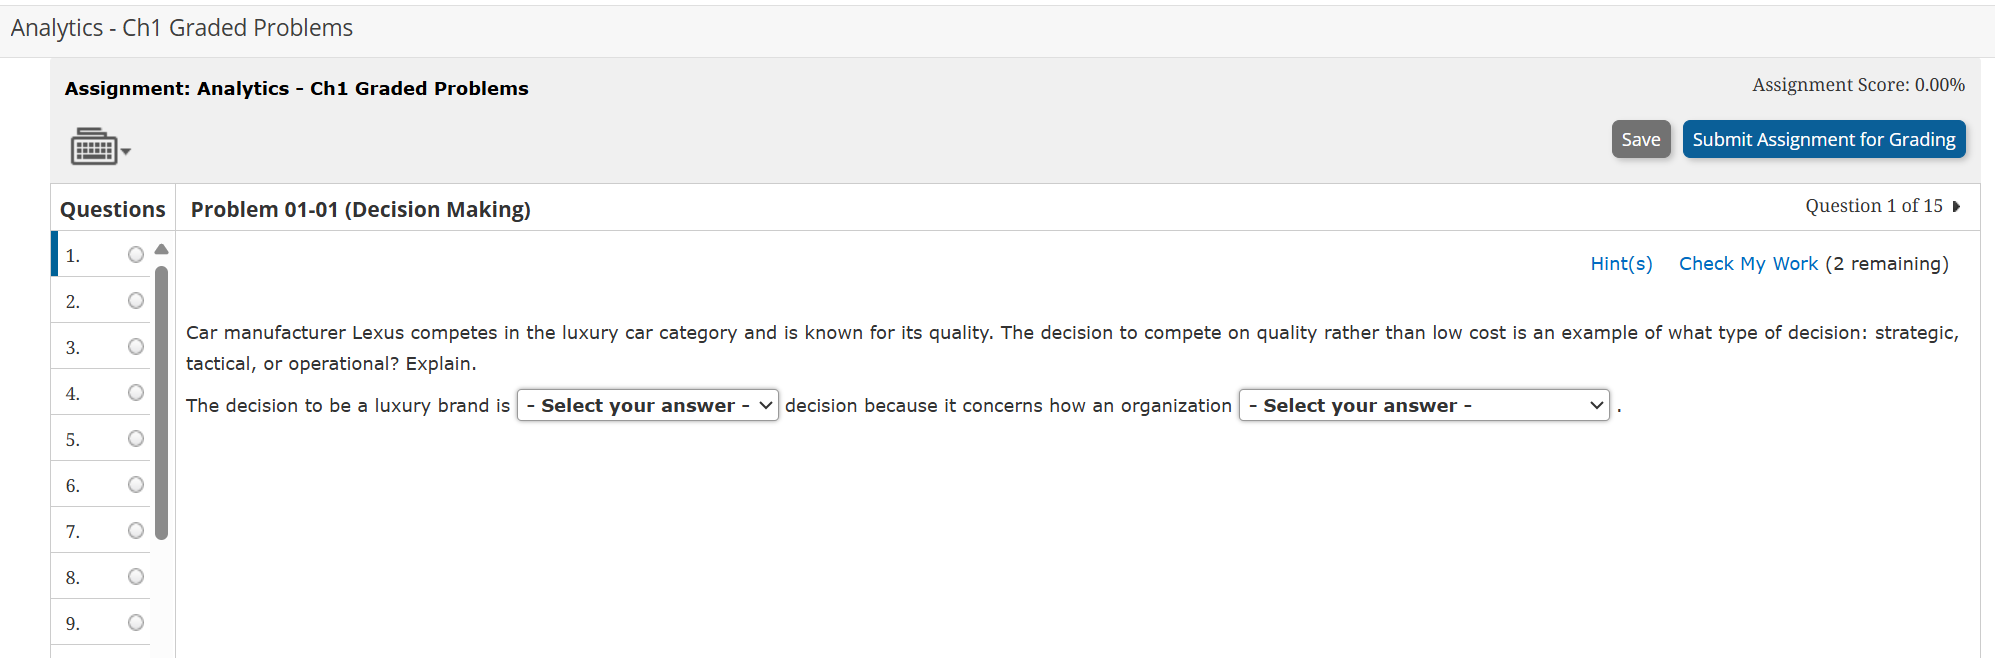The width and height of the screenshot is (1995, 658).
Task: Click question 7 status circle
Action: tap(136, 531)
